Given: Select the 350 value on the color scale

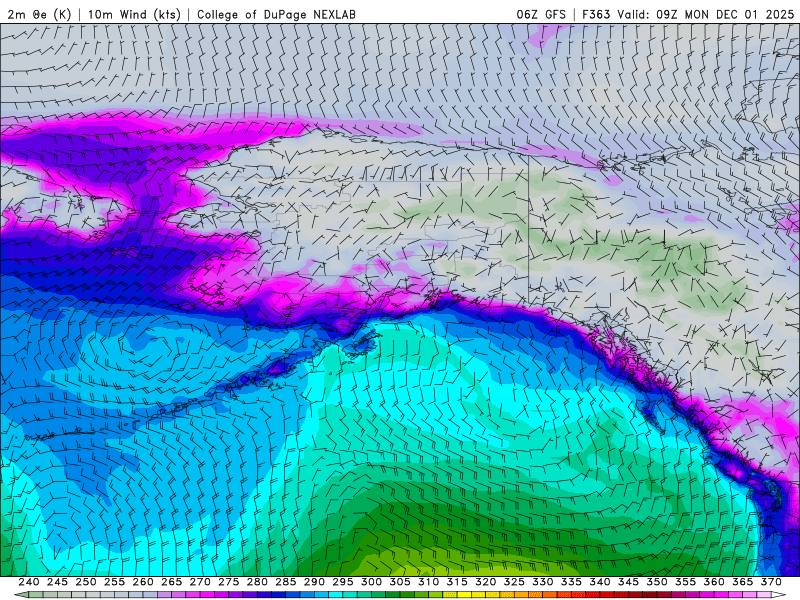Looking at the screenshot, I should [657, 582].
